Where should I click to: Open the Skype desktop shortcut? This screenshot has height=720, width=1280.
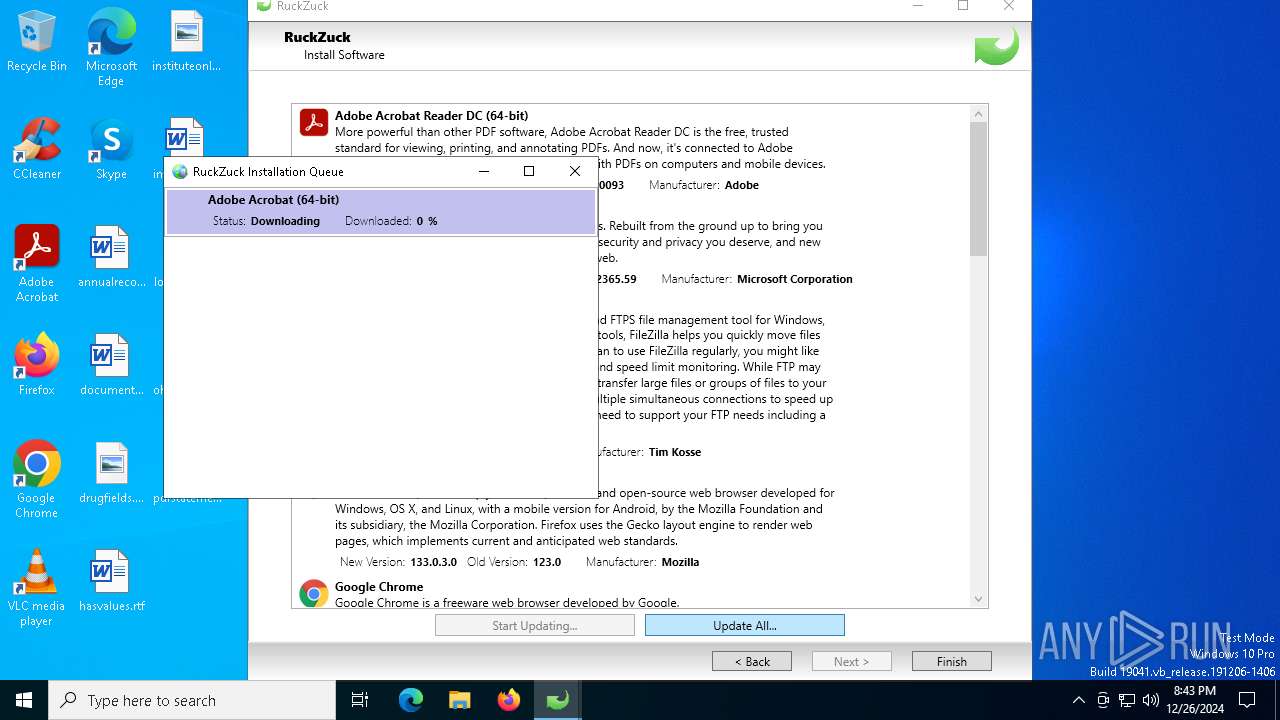pos(111,149)
